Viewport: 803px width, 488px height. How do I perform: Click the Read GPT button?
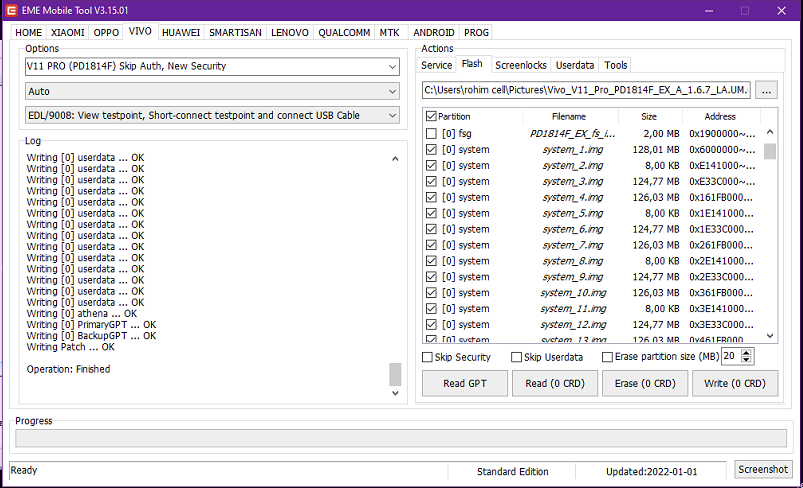[464, 383]
